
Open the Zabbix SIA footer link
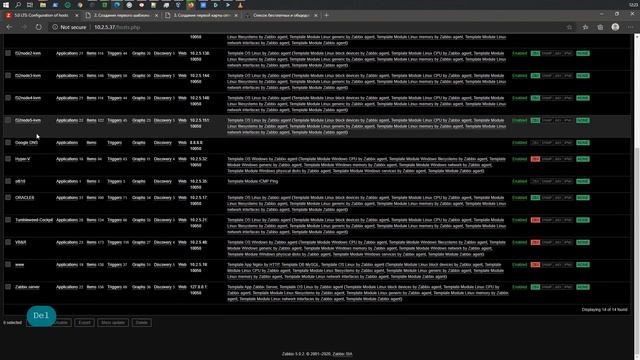pyautogui.click(x=342, y=354)
